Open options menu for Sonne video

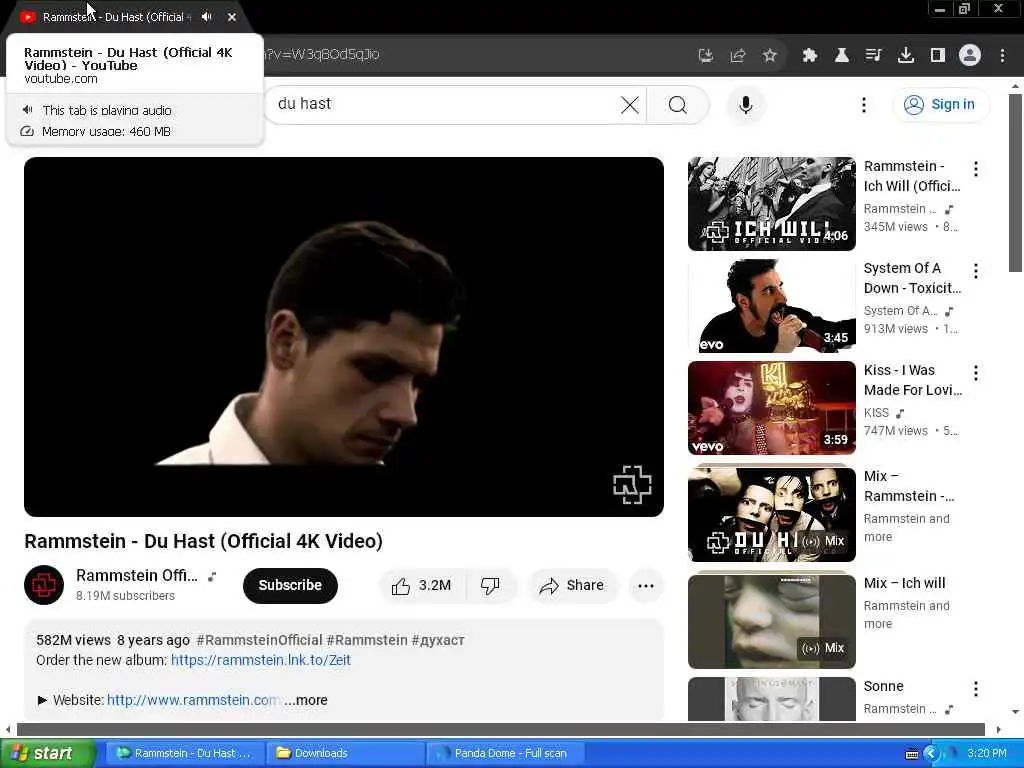click(976, 688)
